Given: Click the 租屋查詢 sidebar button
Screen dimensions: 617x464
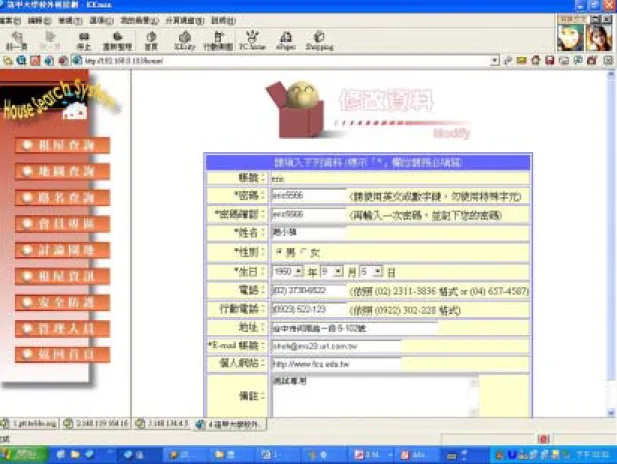Looking at the screenshot, I should 63,145.
